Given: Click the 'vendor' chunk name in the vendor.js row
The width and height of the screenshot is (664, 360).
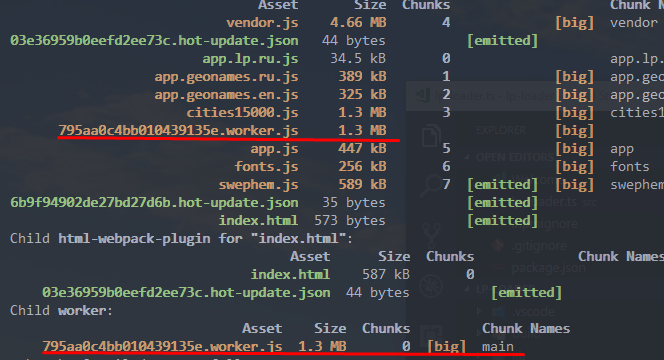Looking at the screenshot, I should click(634, 22).
